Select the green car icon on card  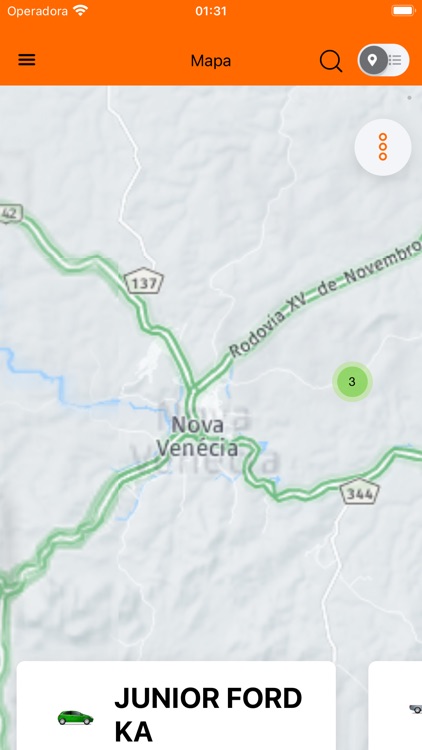pyautogui.click(x=76, y=717)
